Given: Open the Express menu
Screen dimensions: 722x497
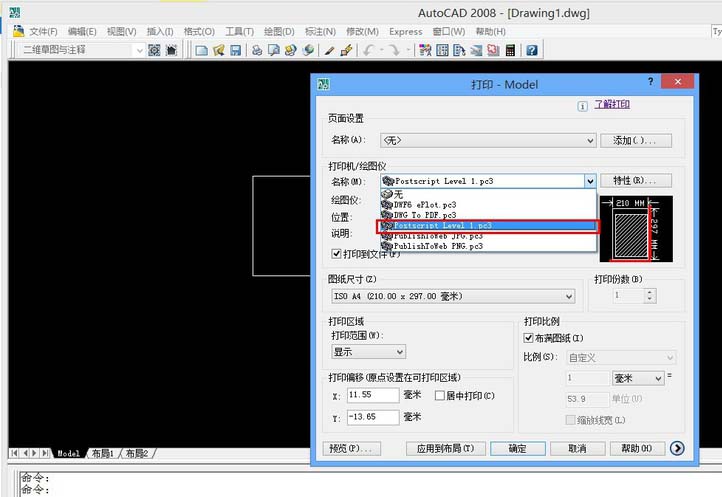Looking at the screenshot, I should click(x=405, y=31).
